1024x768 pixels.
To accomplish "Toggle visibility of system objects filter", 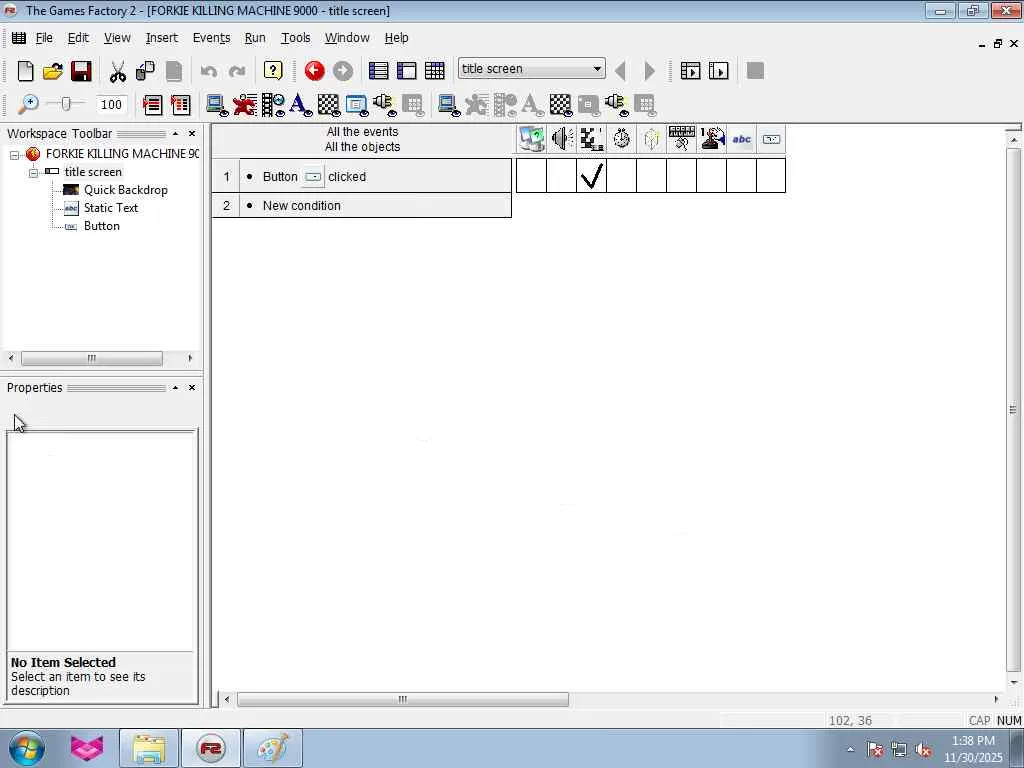I will [217, 105].
